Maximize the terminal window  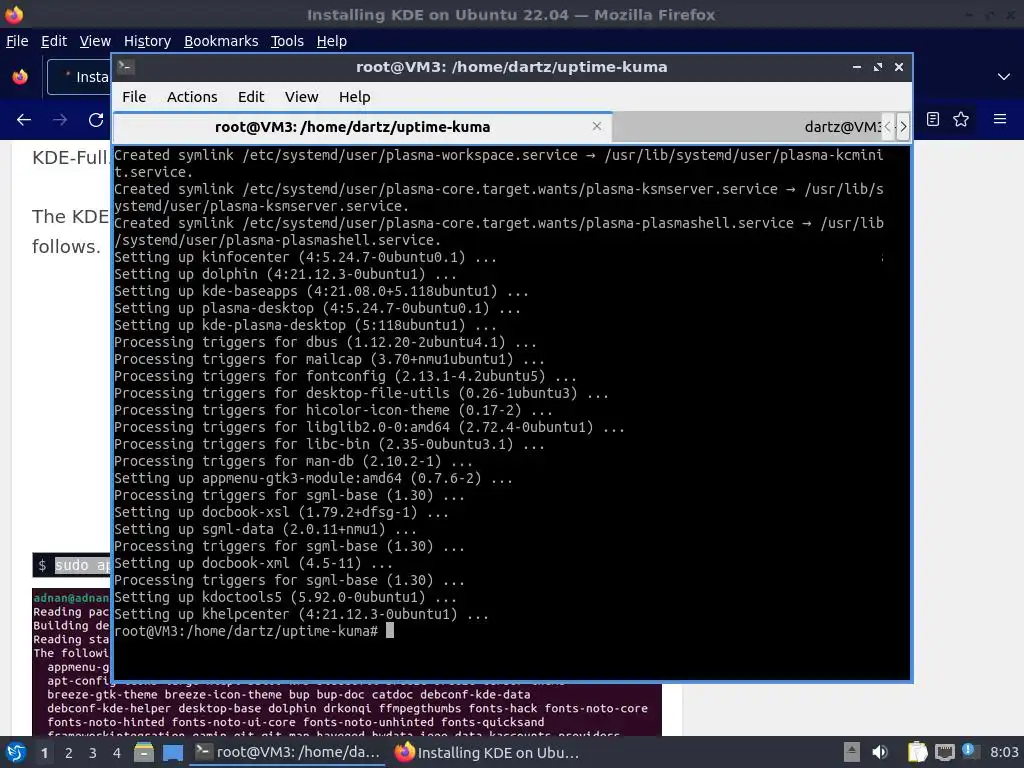[x=878, y=67]
